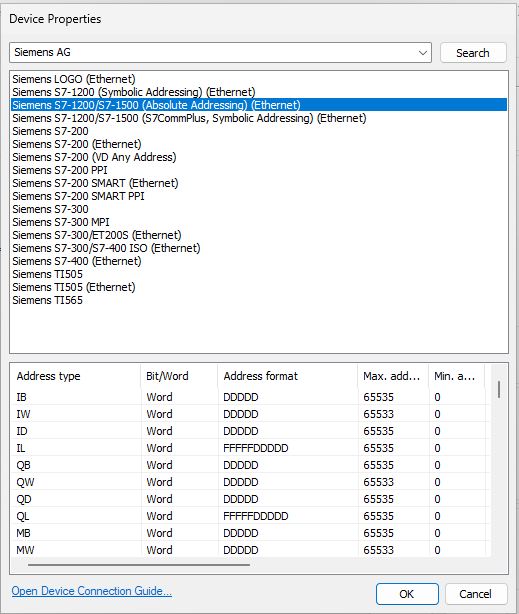
Task: Click the Min. a... column header
Action: [457, 376]
